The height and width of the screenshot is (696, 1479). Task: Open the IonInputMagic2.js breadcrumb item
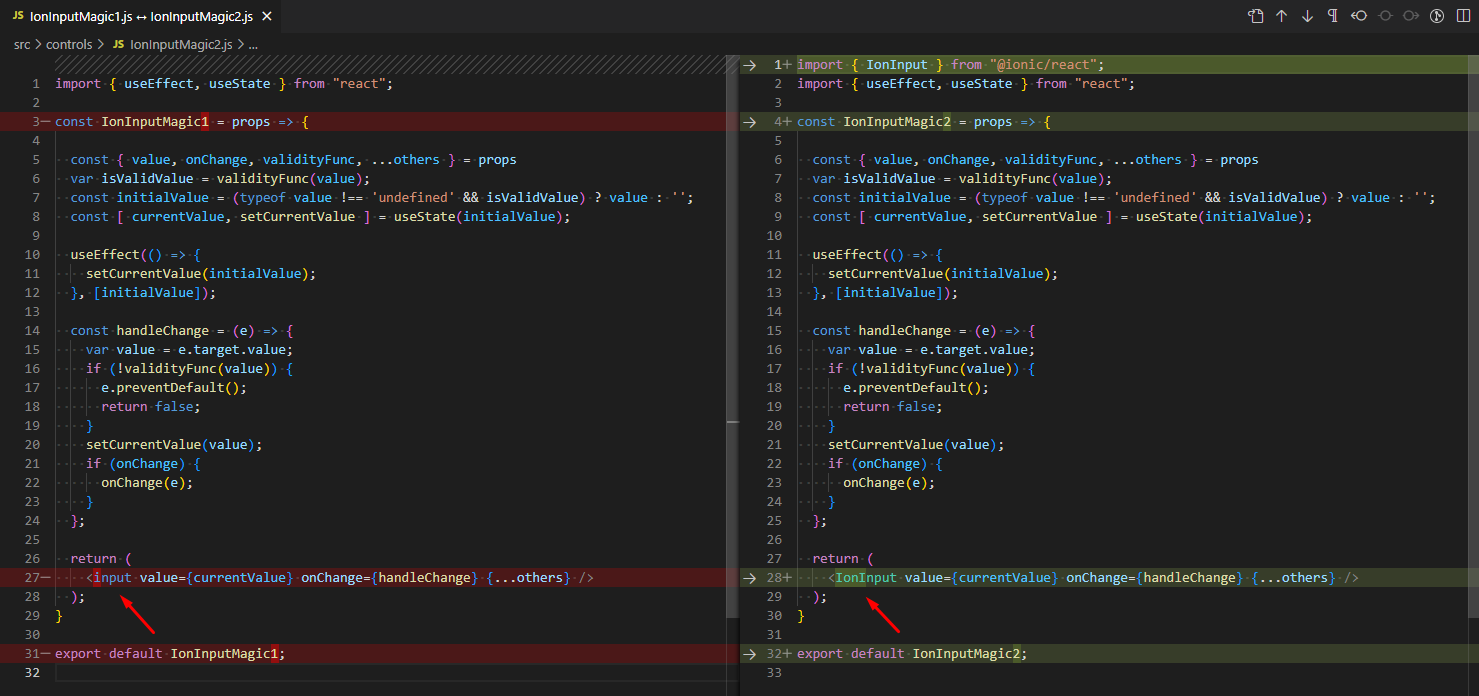coord(181,44)
